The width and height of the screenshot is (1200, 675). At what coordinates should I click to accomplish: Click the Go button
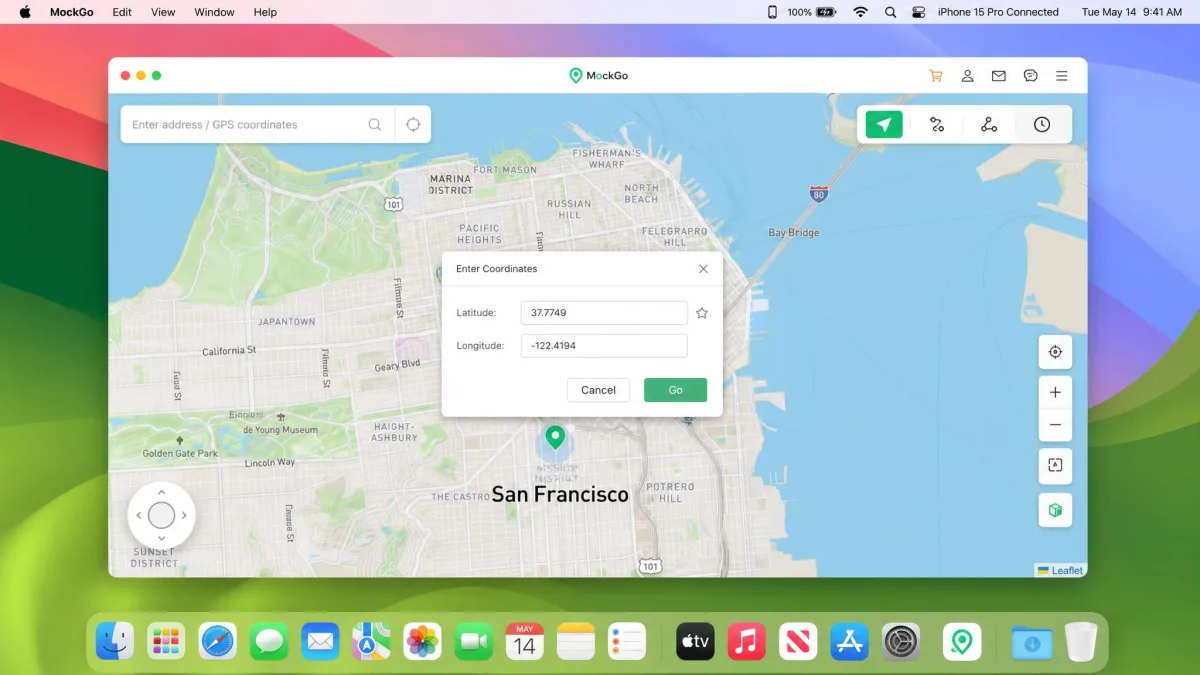tap(675, 390)
